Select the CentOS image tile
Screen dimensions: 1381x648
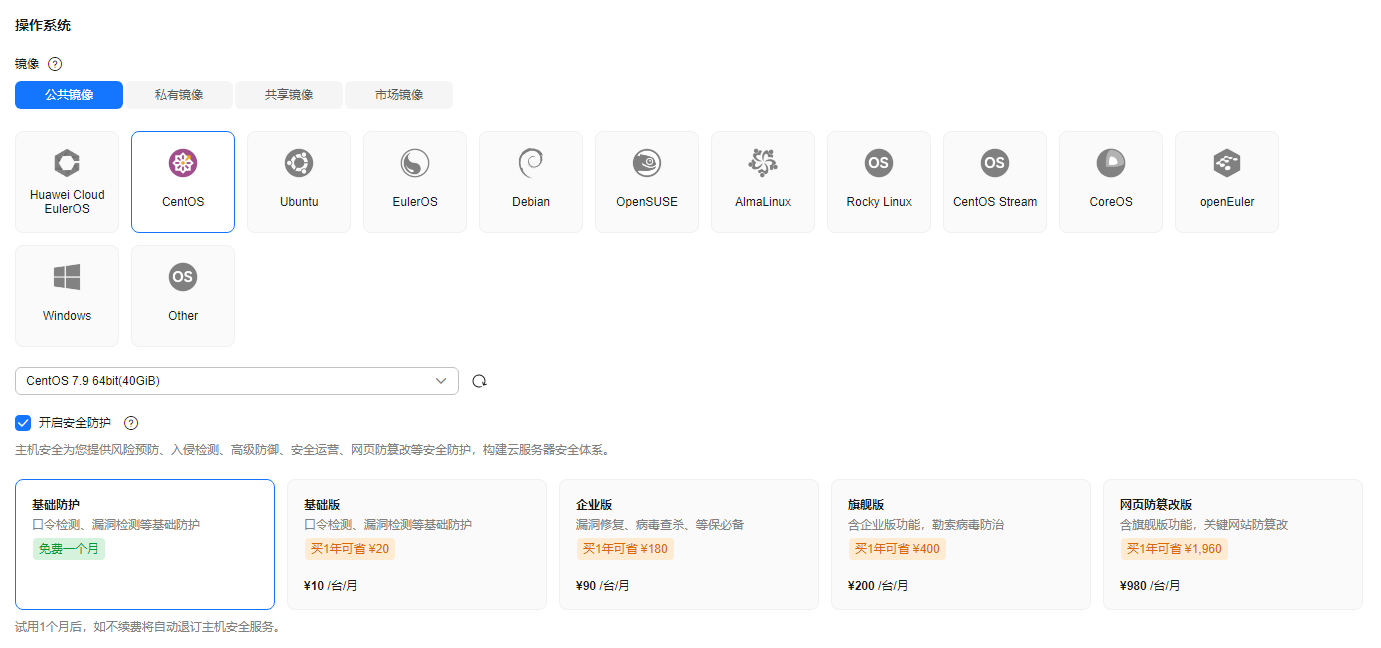point(183,182)
